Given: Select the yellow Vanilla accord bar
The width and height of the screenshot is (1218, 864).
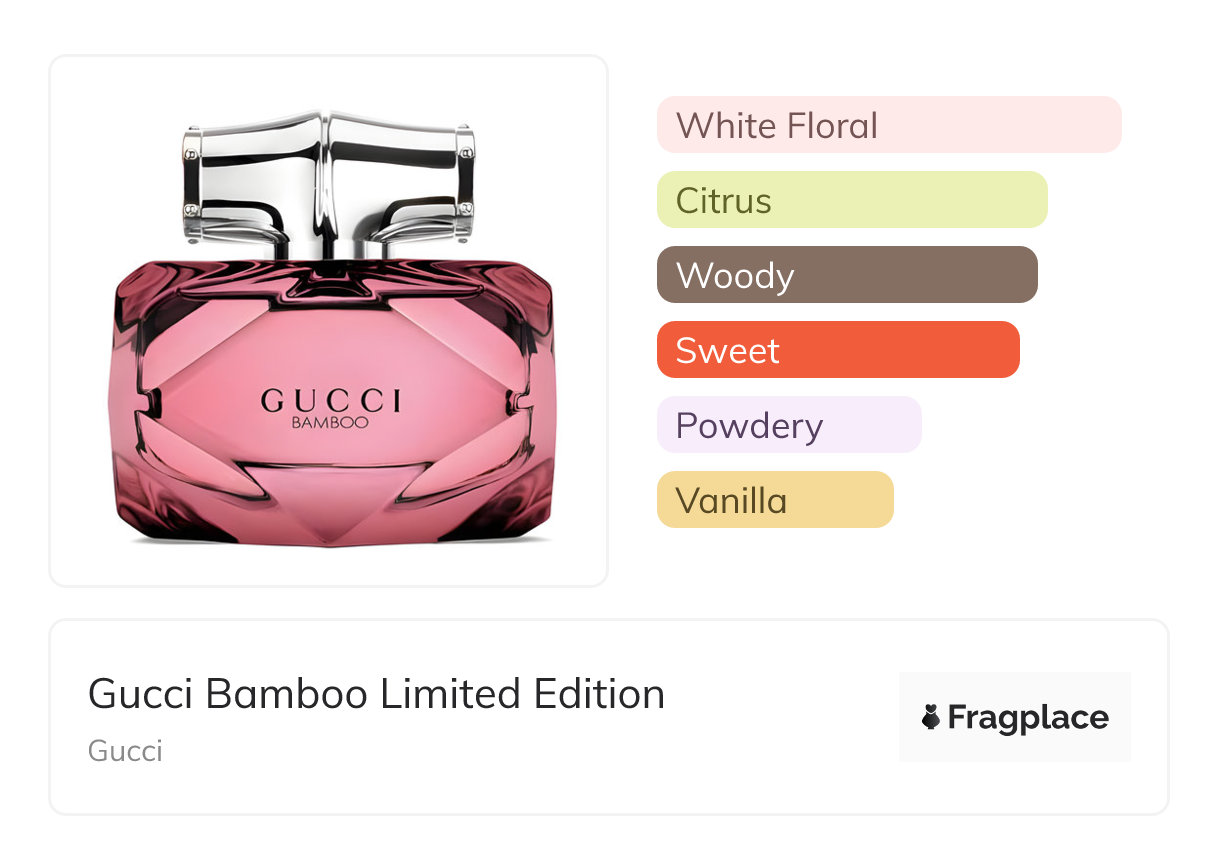Looking at the screenshot, I should click(x=774, y=500).
